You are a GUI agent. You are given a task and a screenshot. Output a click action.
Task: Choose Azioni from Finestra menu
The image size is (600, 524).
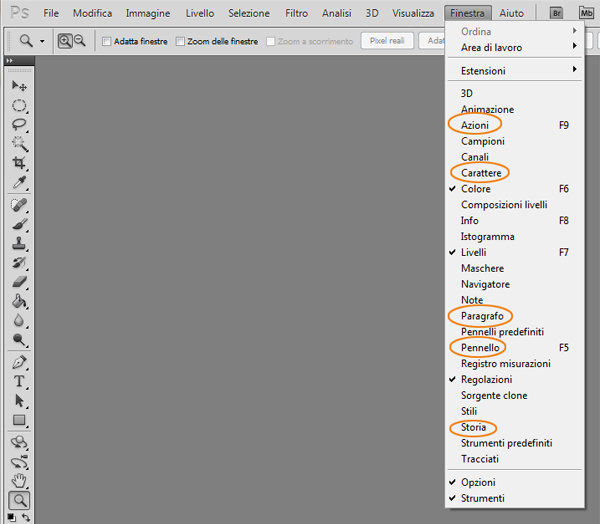coord(515,125)
